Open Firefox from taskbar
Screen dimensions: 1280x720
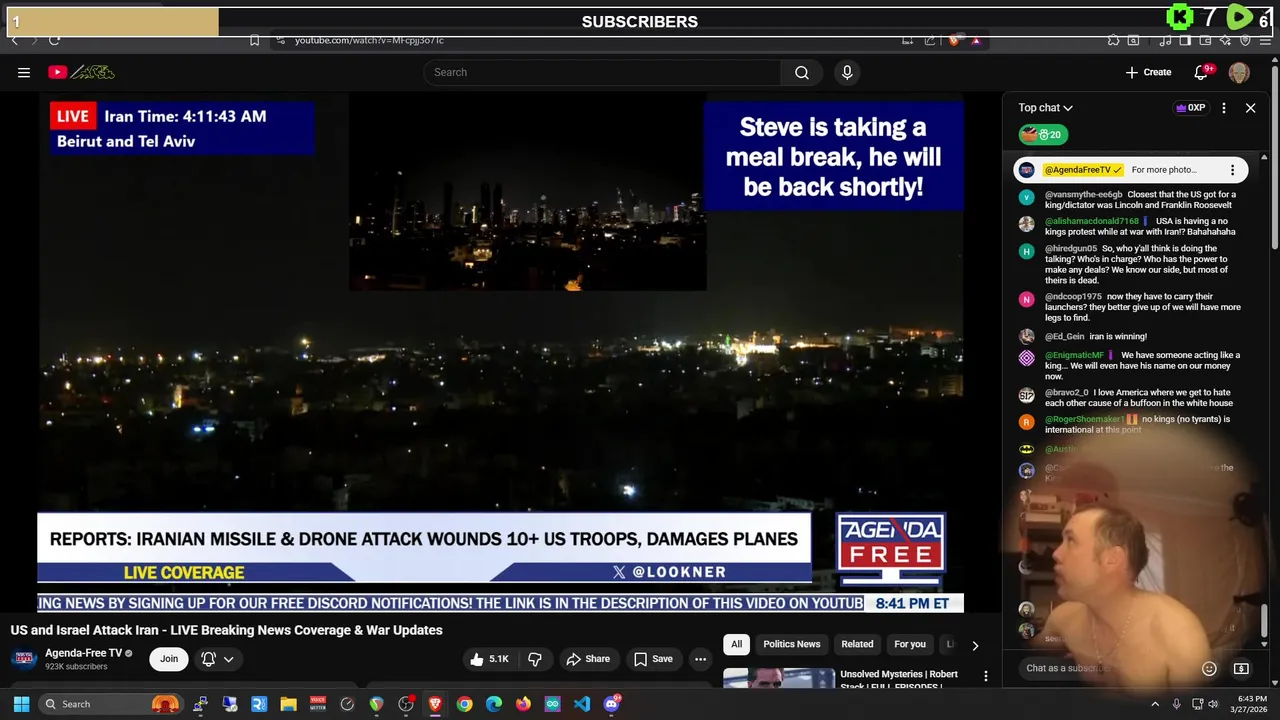coord(523,704)
